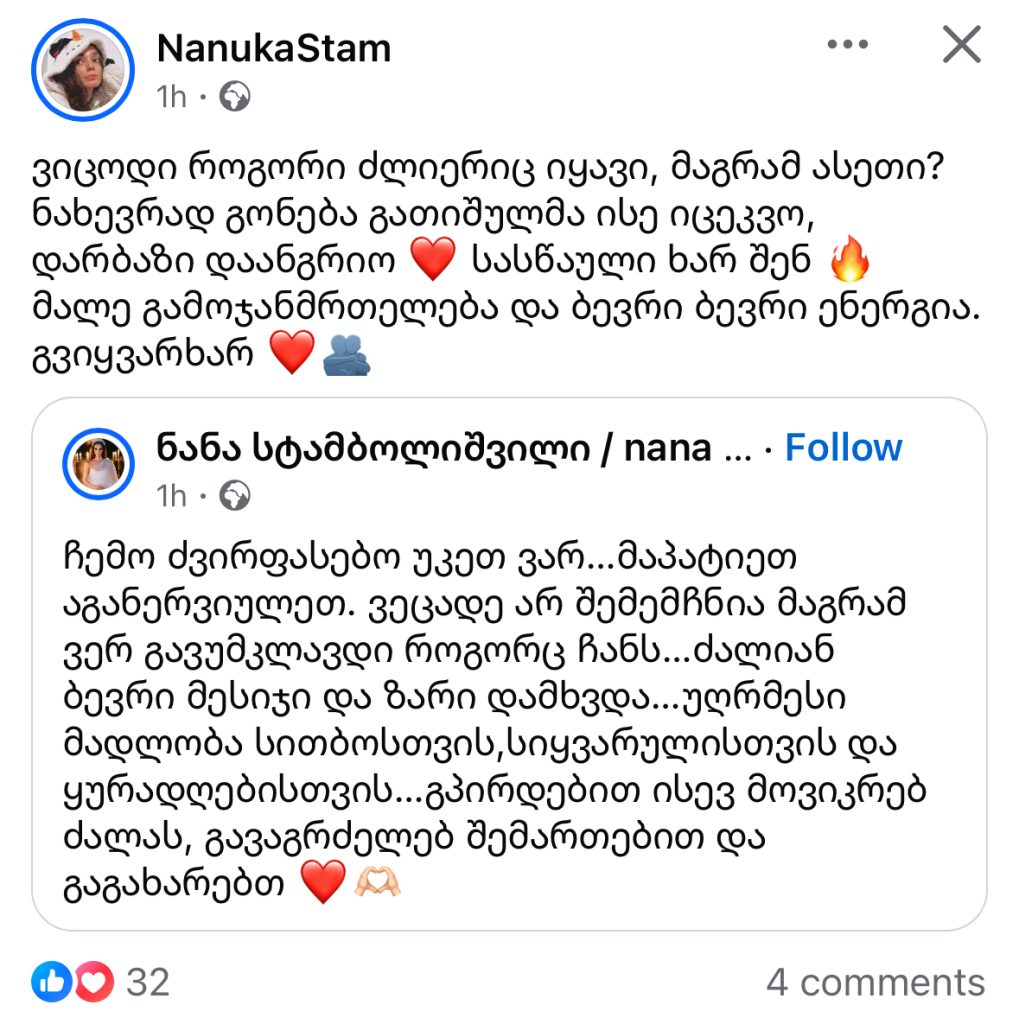Click the public globe icon under NanukaStam
Screen dimensions: 1019x1024
[235, 96]
